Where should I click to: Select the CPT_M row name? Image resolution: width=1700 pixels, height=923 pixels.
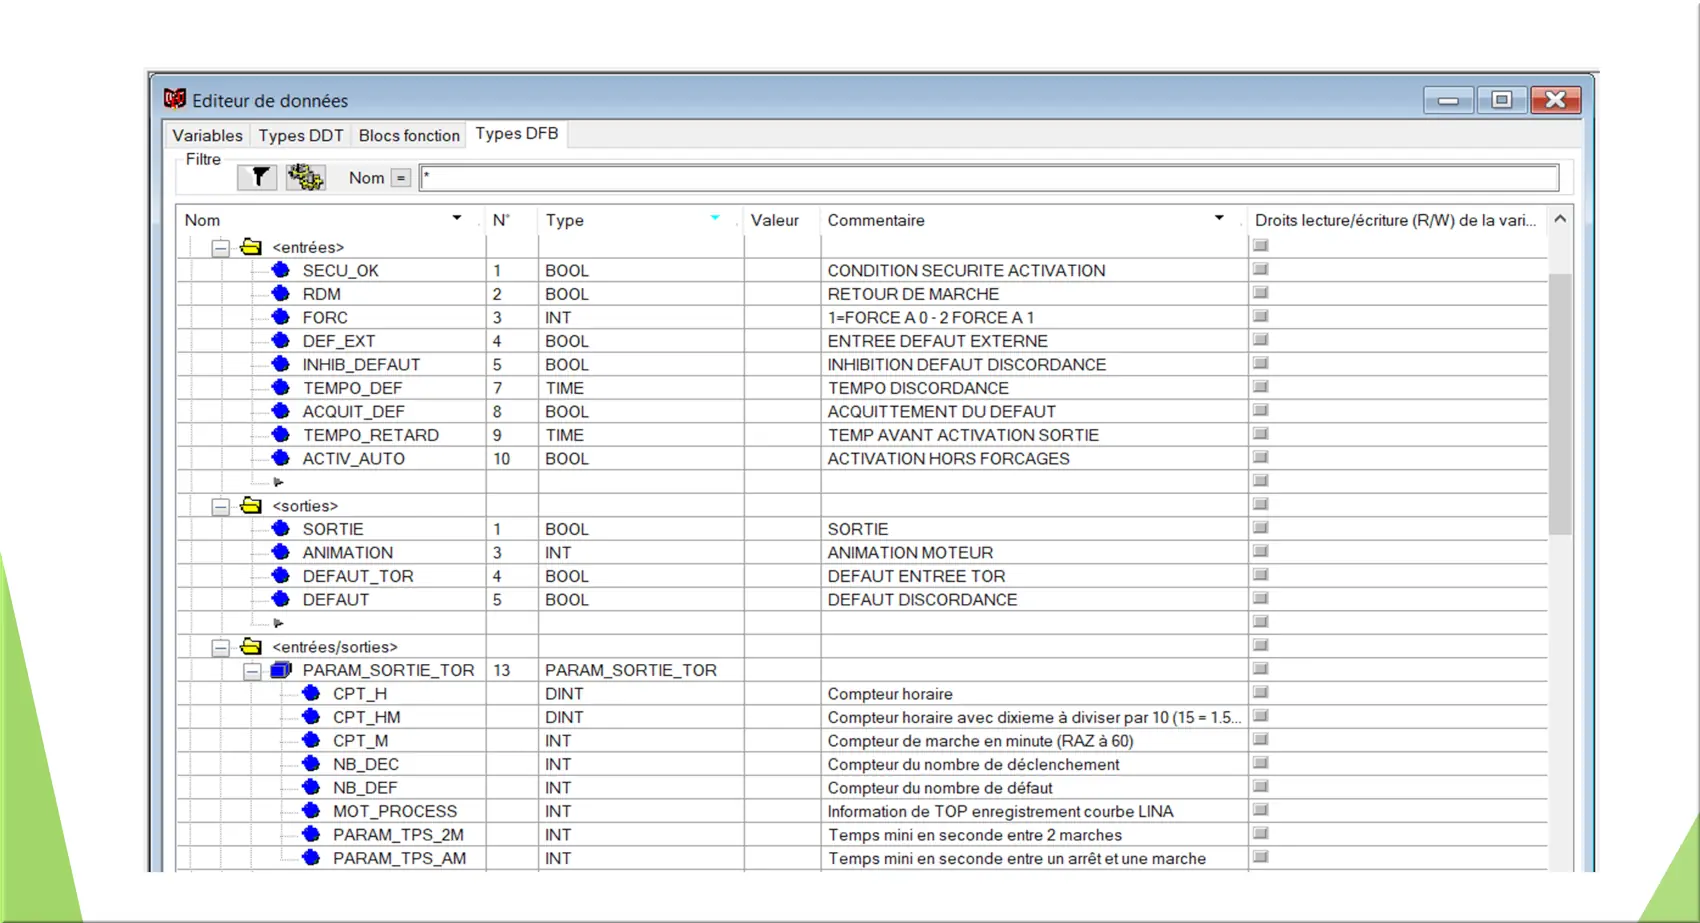(x=360, y=740)
